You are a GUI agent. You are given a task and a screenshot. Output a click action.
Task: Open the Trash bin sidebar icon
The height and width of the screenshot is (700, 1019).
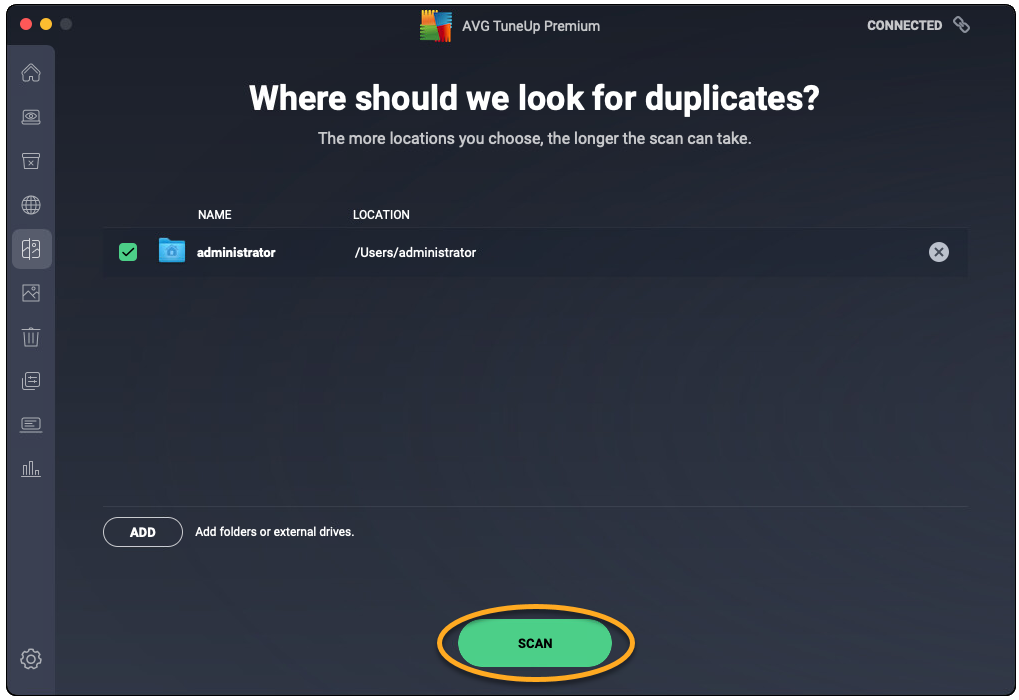coord(31,337)
